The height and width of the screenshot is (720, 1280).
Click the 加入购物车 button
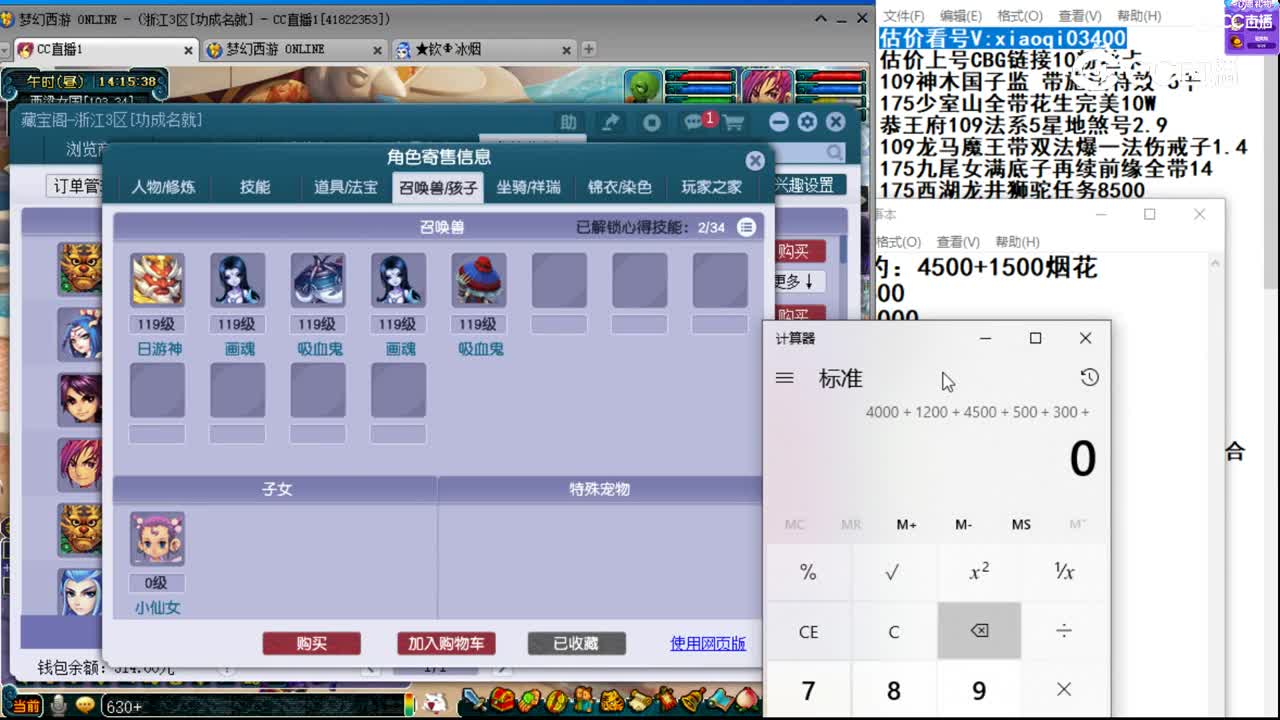click(446, 644)
